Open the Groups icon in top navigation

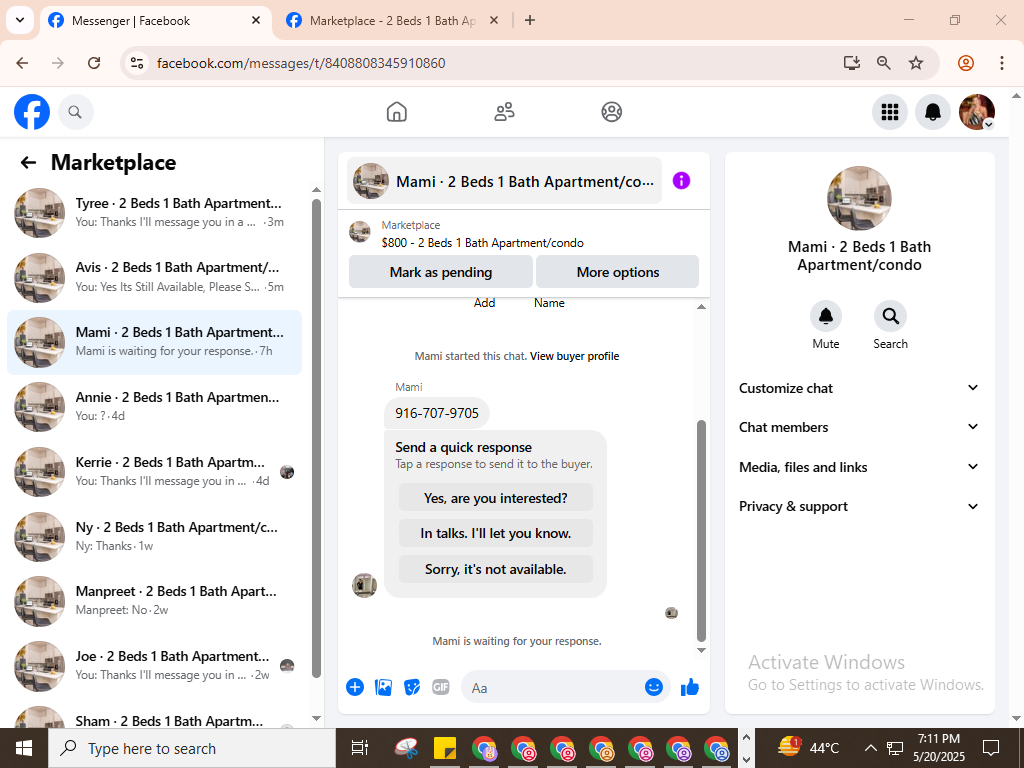611,112
